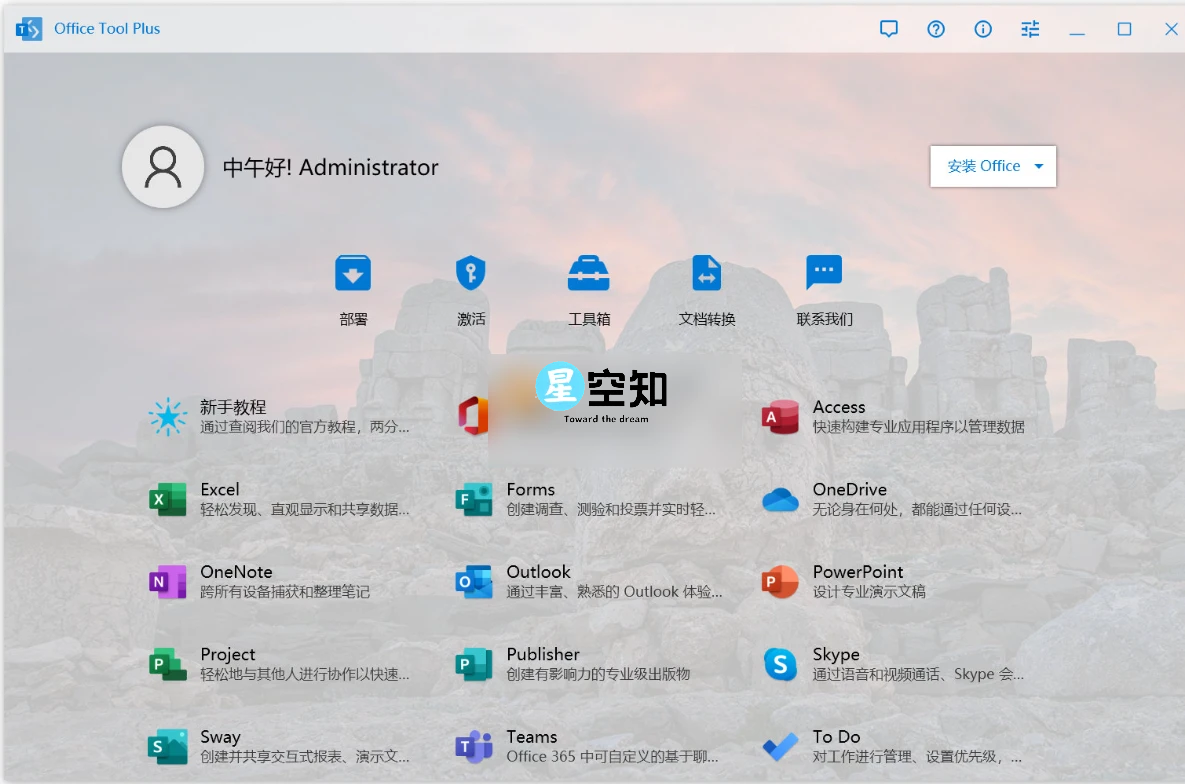Expand the 安装 Office dropdown arrow

point(1039,166)
